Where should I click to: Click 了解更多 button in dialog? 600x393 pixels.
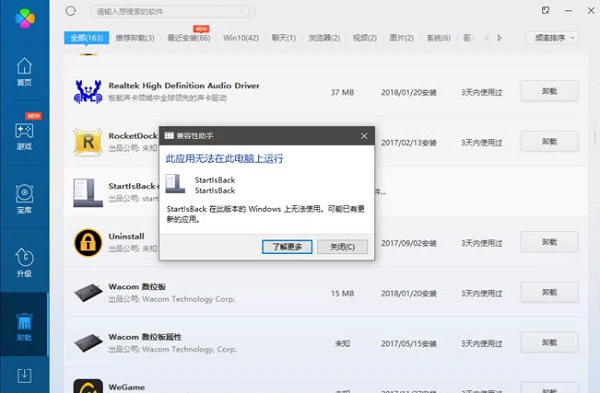point(287,247)
